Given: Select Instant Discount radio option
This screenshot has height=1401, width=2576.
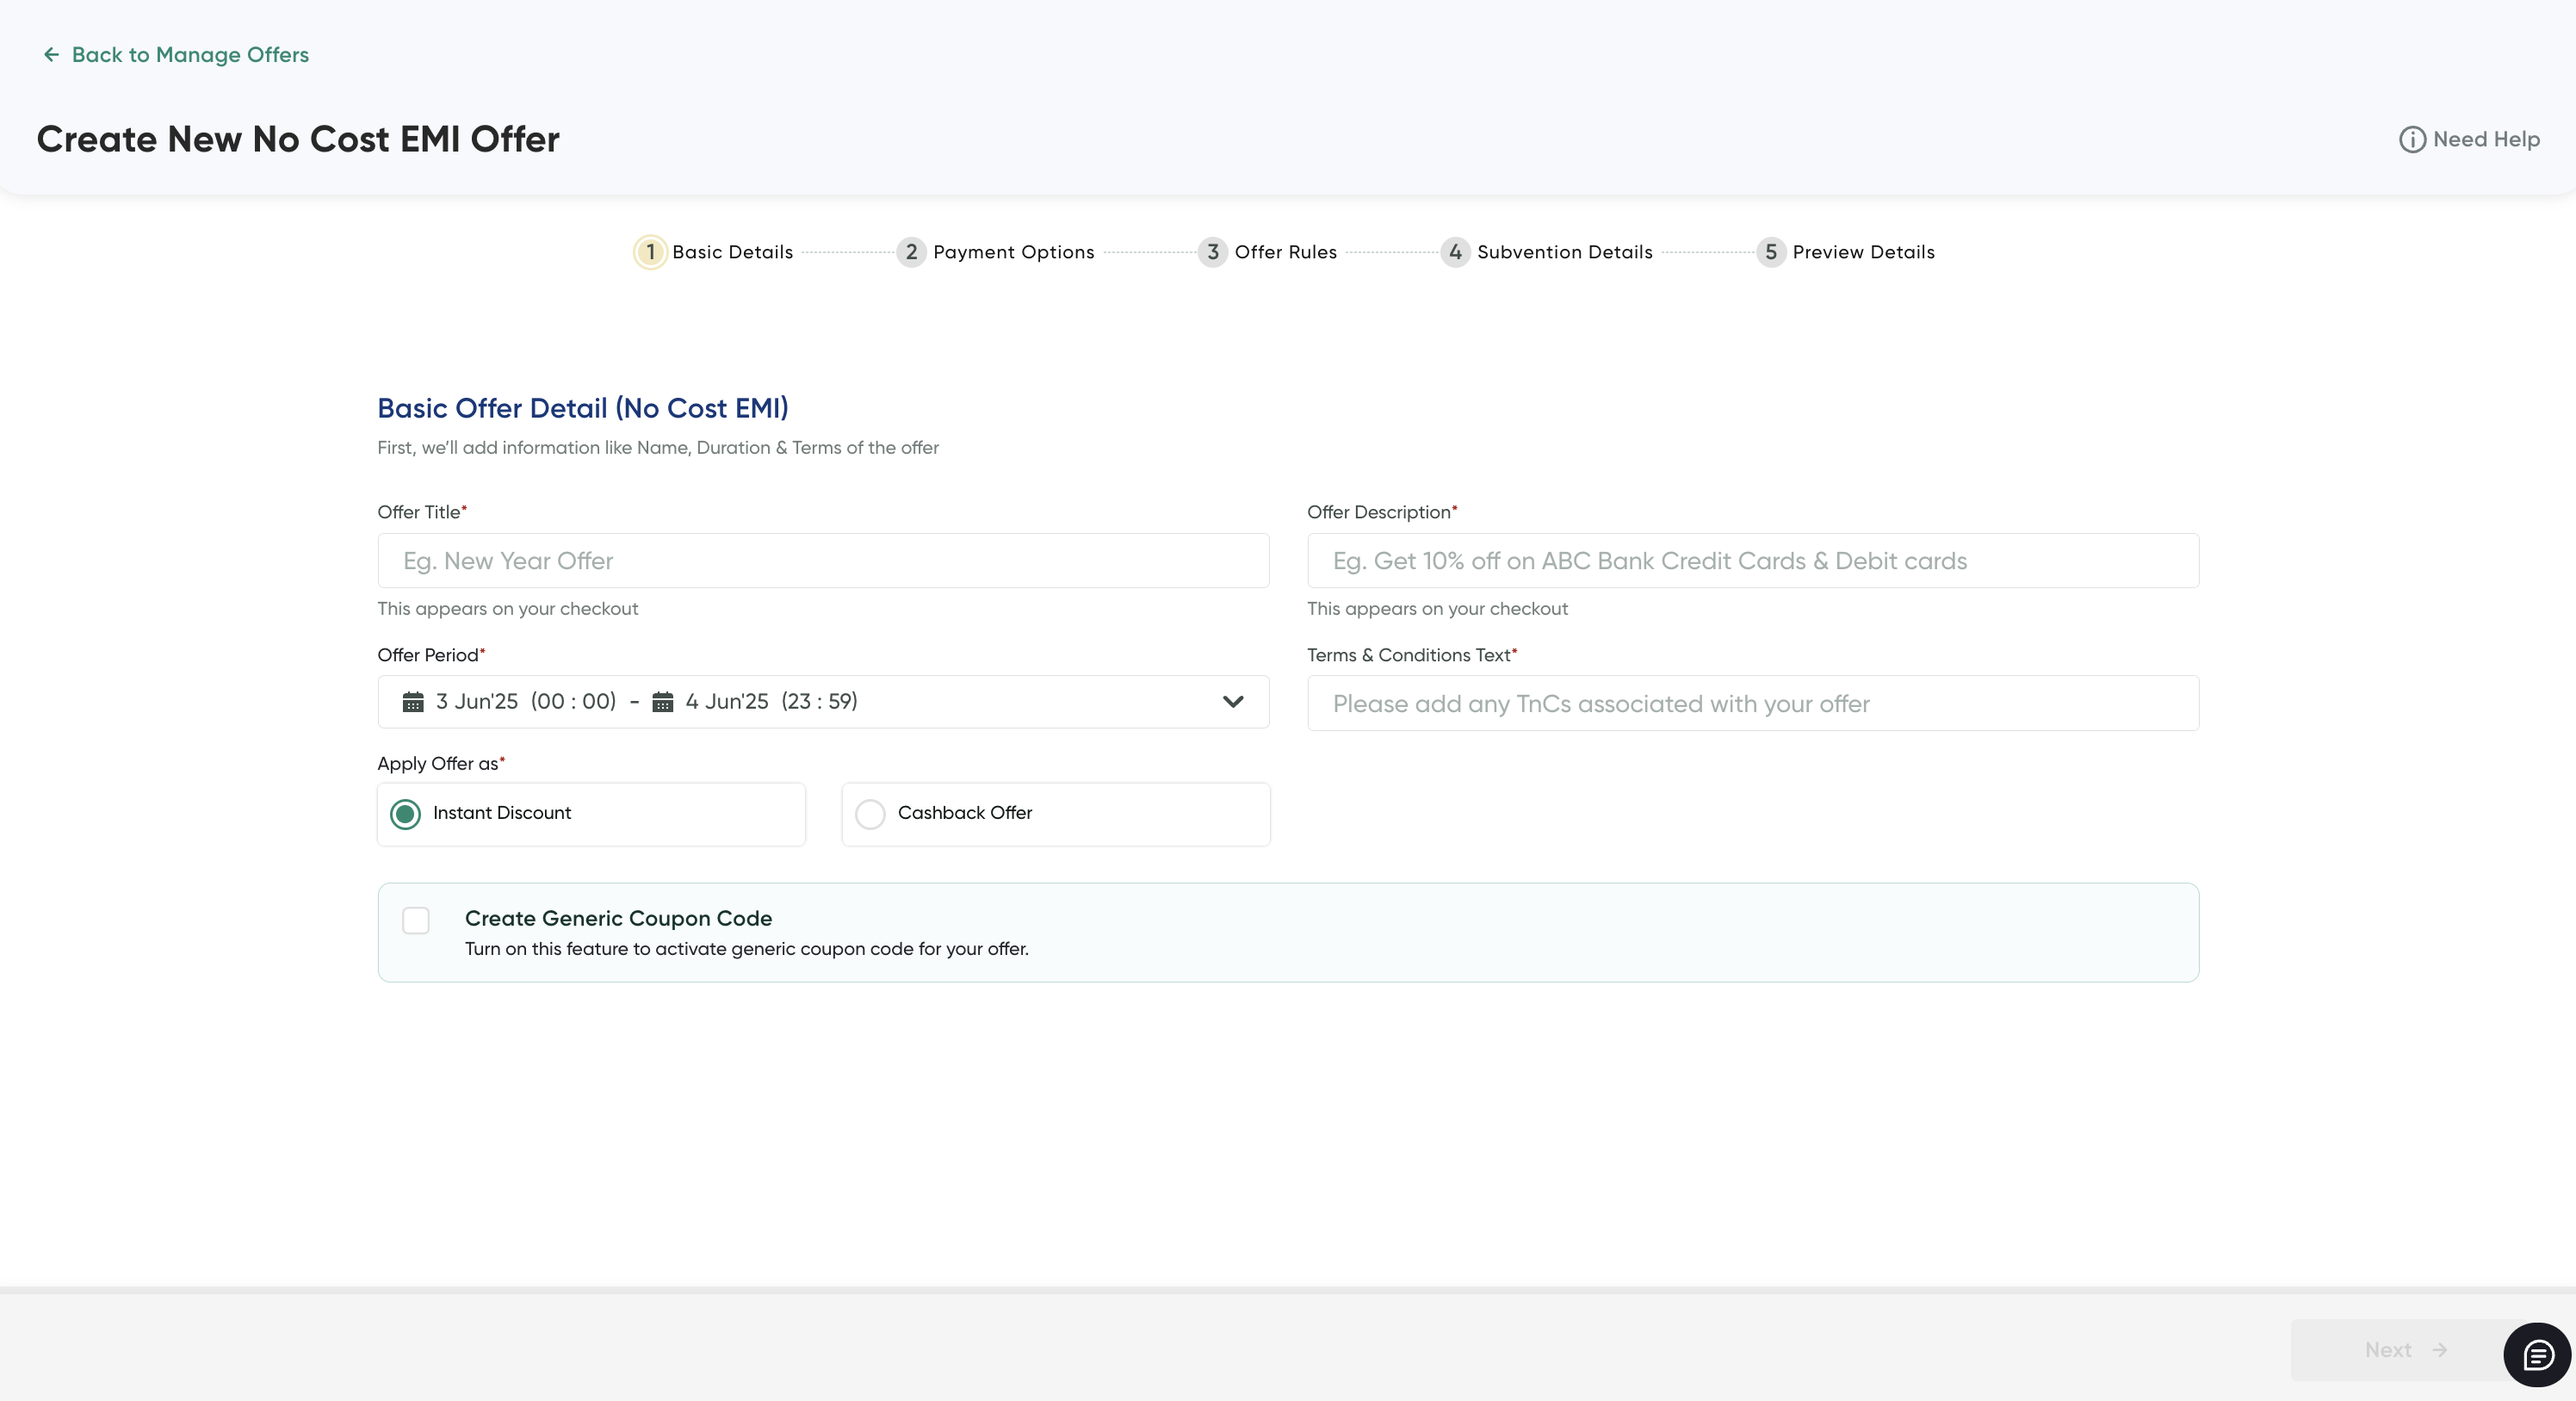Looking at the screenshot, I should point(405,814).
